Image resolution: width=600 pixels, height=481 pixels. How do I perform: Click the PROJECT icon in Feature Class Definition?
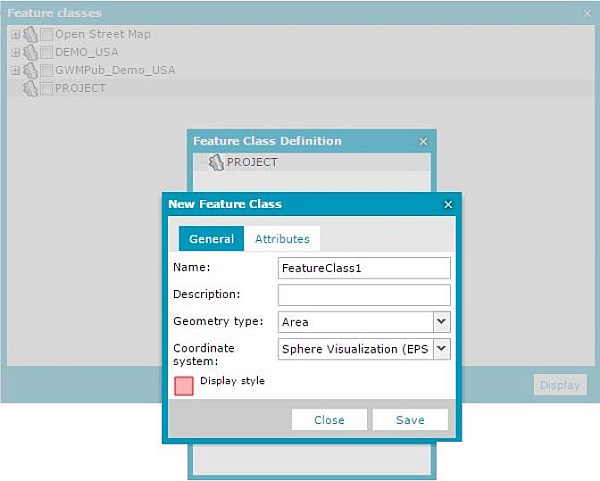point(216,162)
